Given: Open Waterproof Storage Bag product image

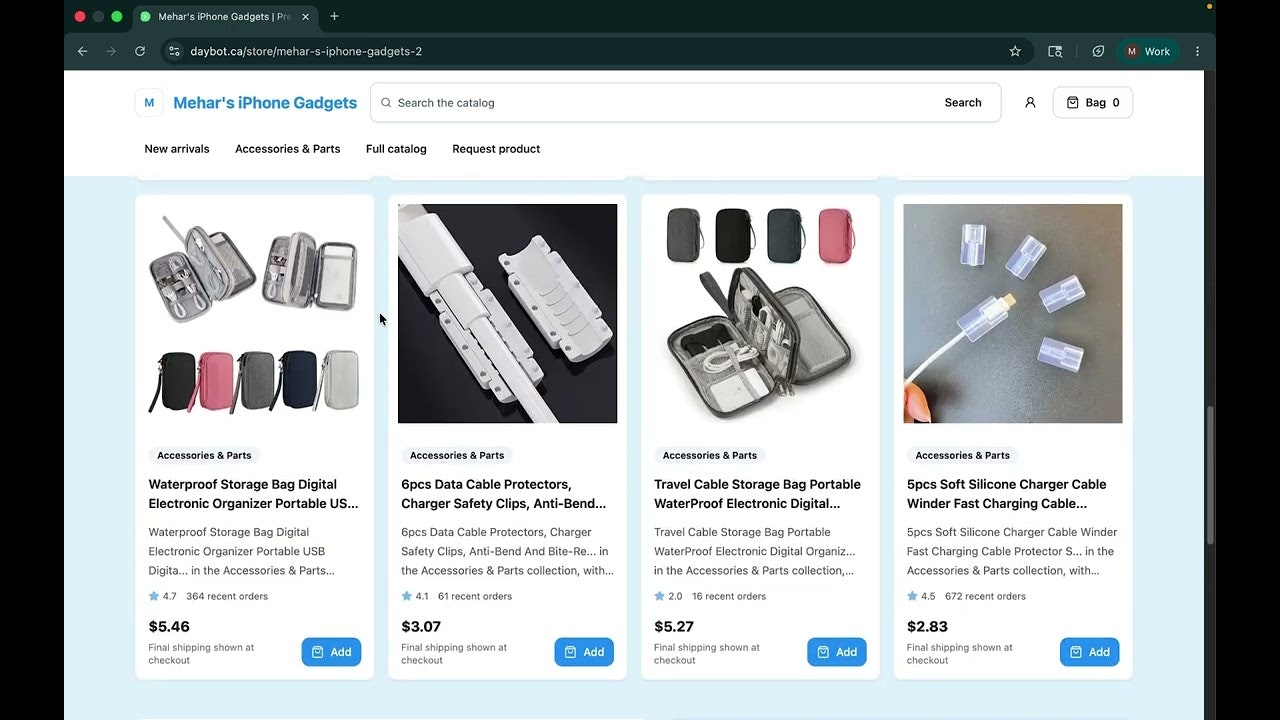Looking at the screenshot, I should coord(254,313).
